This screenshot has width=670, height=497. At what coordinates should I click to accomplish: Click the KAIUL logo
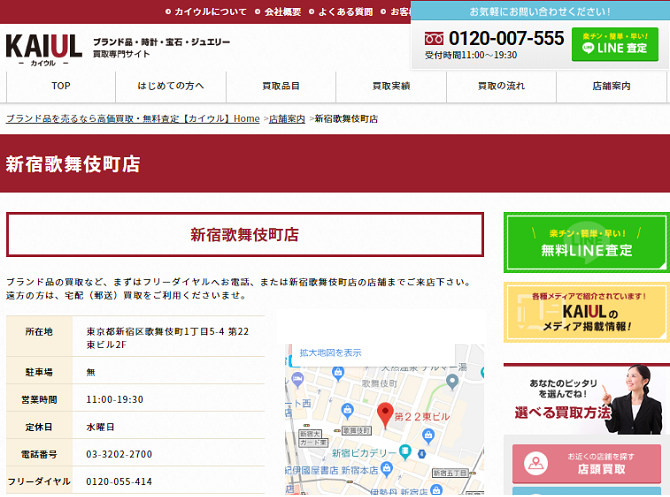(44, 50)
